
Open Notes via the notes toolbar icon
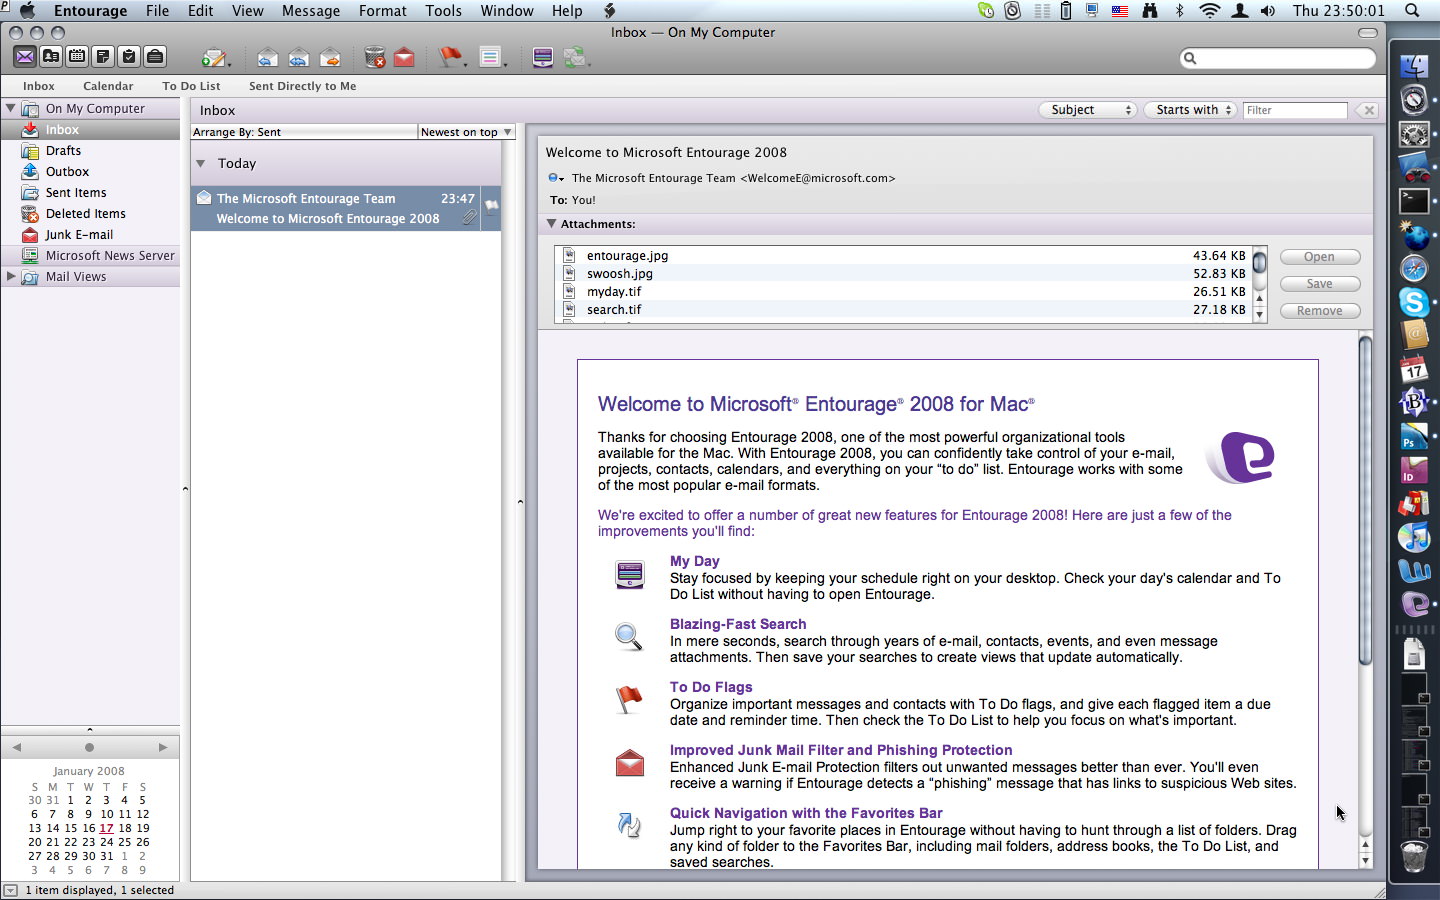tap(103, 57)
